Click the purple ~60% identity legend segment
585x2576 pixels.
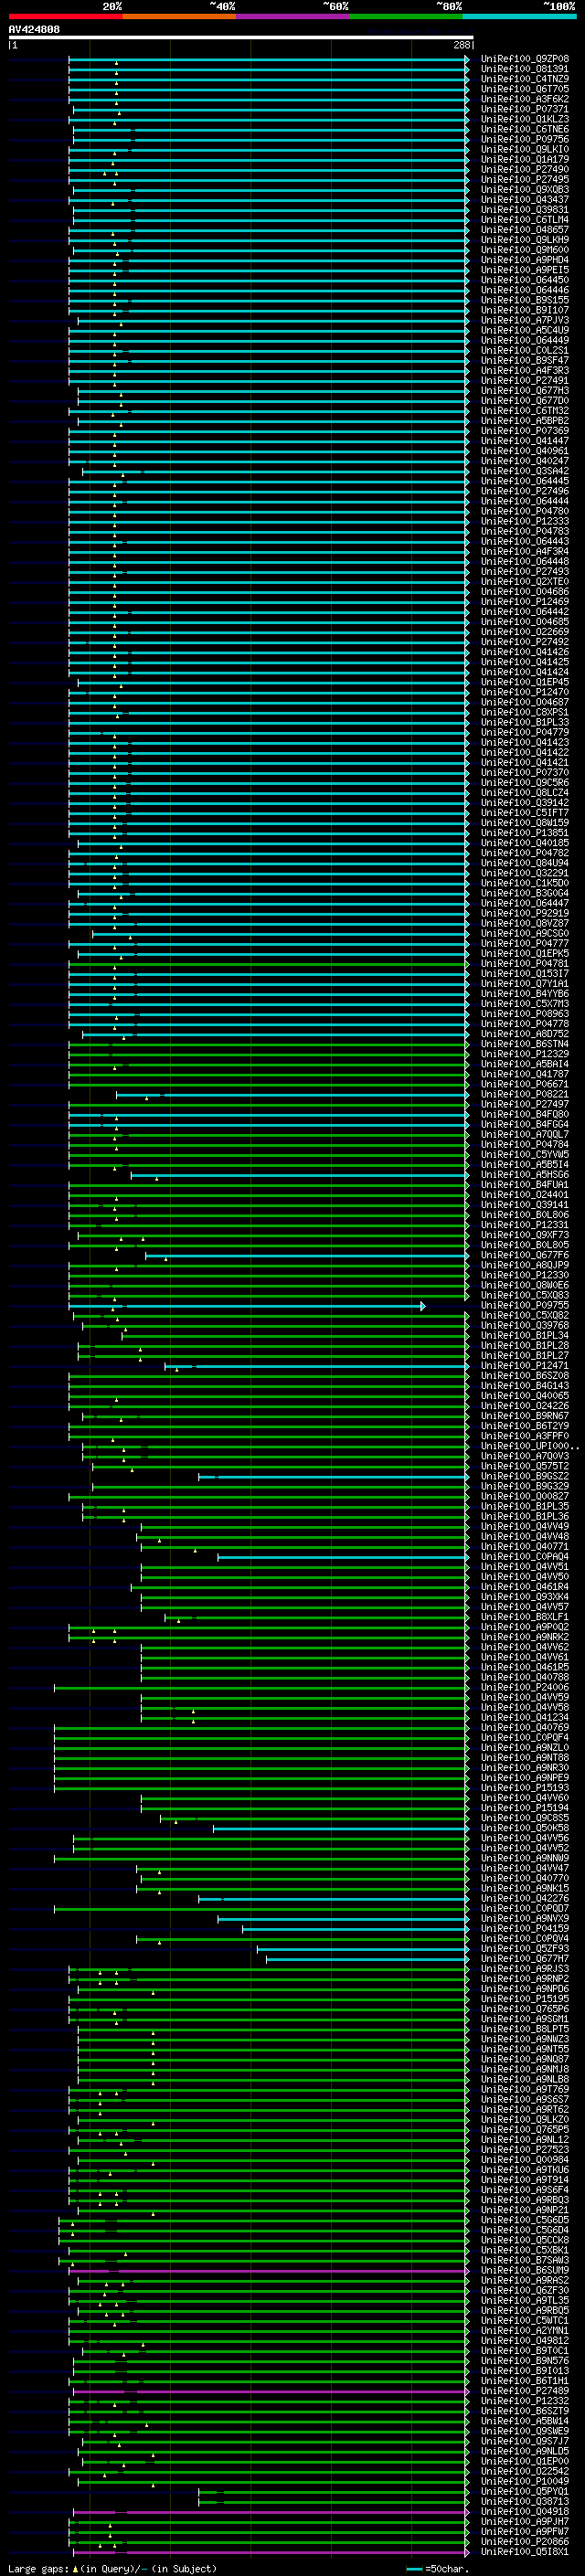click(292, 16)
